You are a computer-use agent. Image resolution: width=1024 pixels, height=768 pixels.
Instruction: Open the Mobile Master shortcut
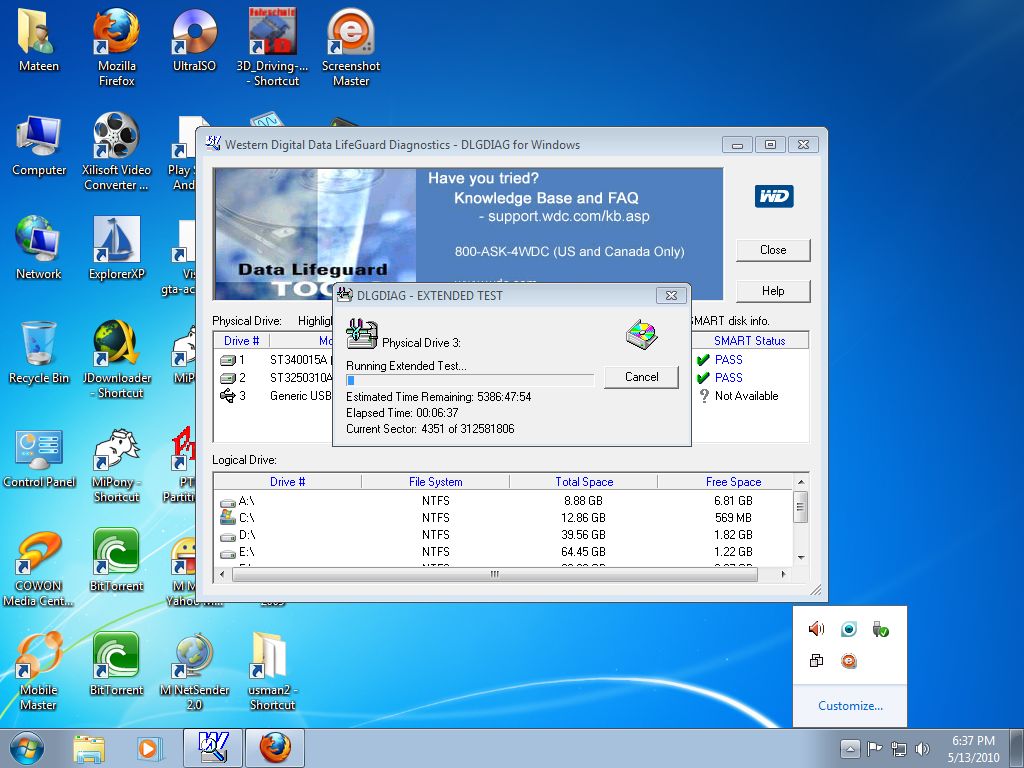click(38, 671)
